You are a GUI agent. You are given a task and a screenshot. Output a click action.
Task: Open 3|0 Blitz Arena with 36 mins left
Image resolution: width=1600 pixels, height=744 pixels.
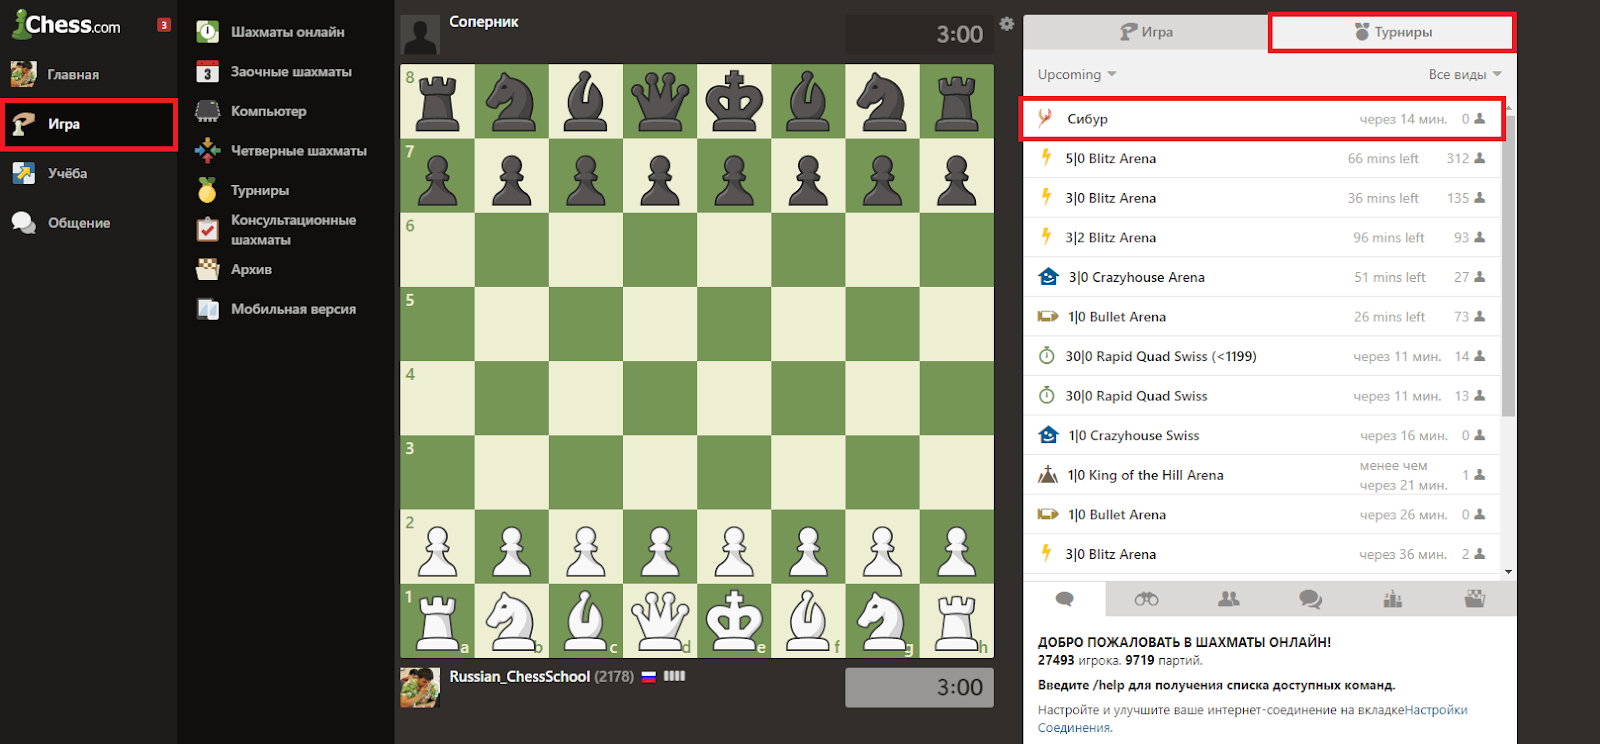[1262, 198]
